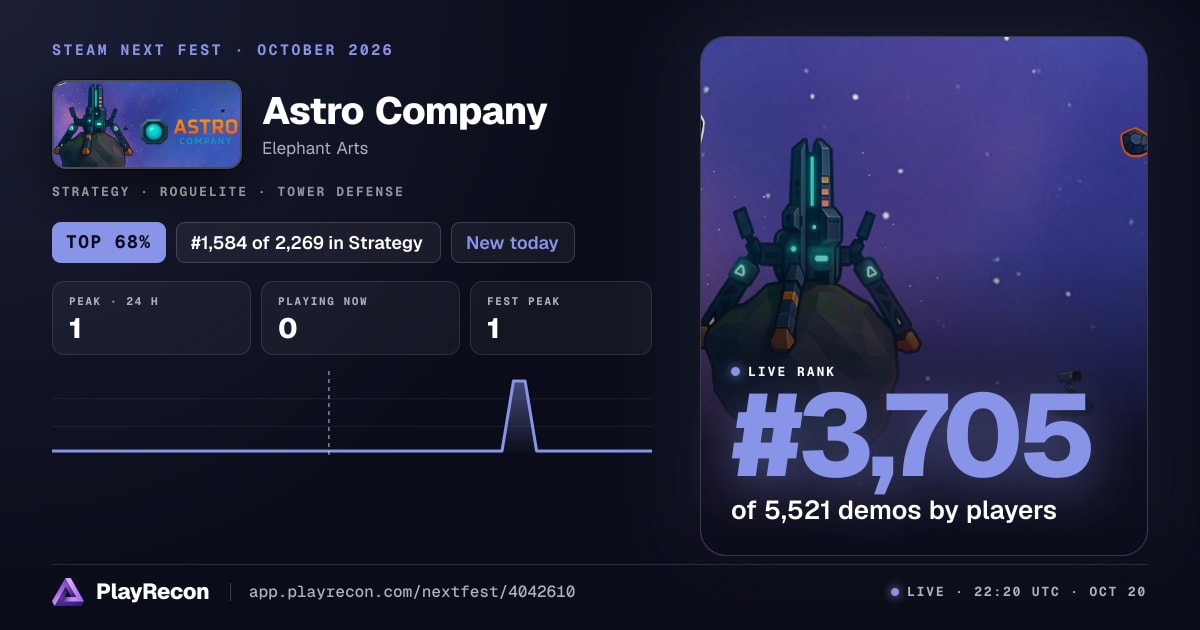1200x630 pixels.
Task: Click the 'of 5,521 demos by players' text
Action: 894,510
